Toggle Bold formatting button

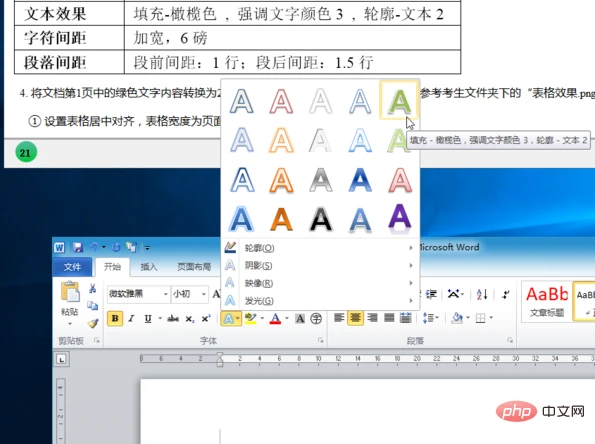(115, 318)
